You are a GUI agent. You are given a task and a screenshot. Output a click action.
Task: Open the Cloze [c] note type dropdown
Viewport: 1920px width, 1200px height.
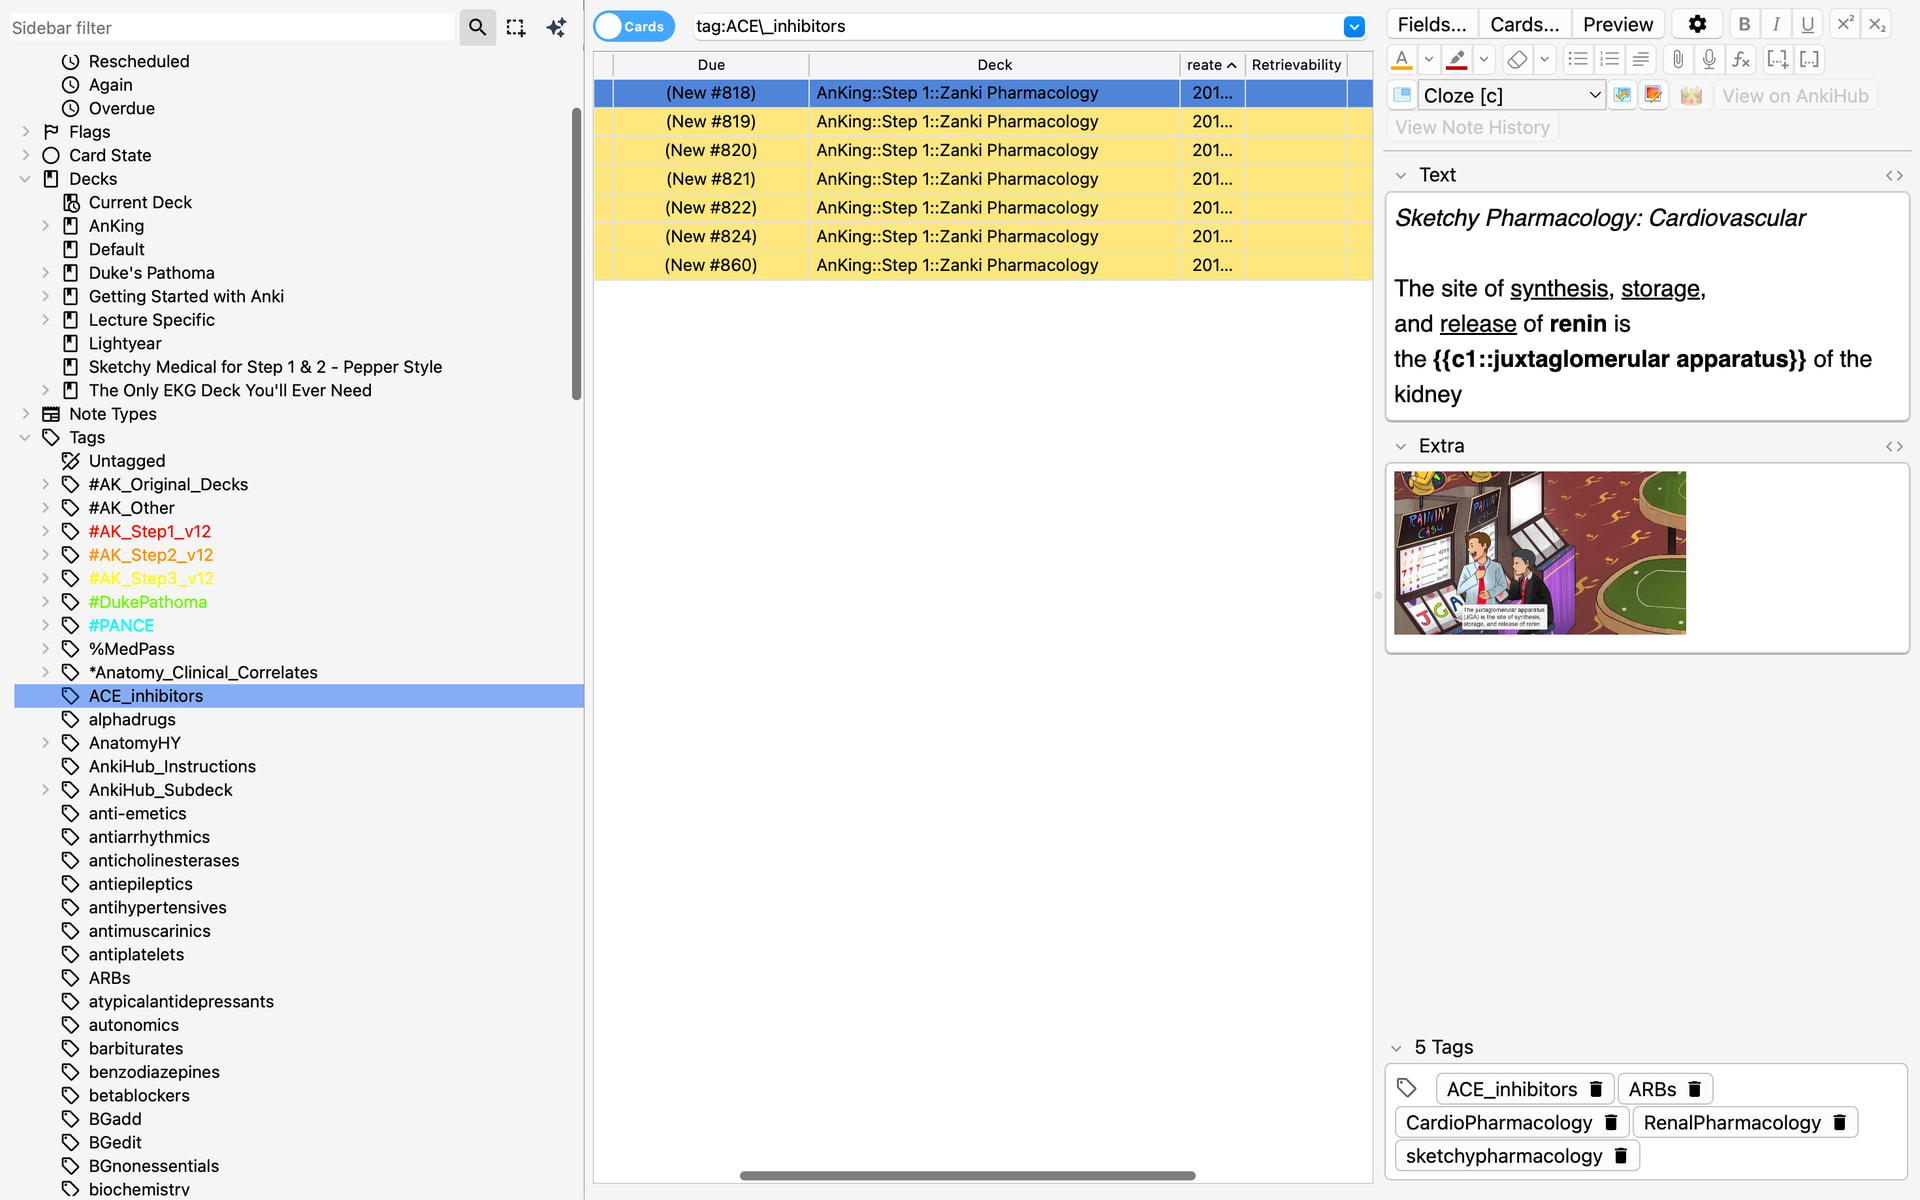[x=1511, y=95]
